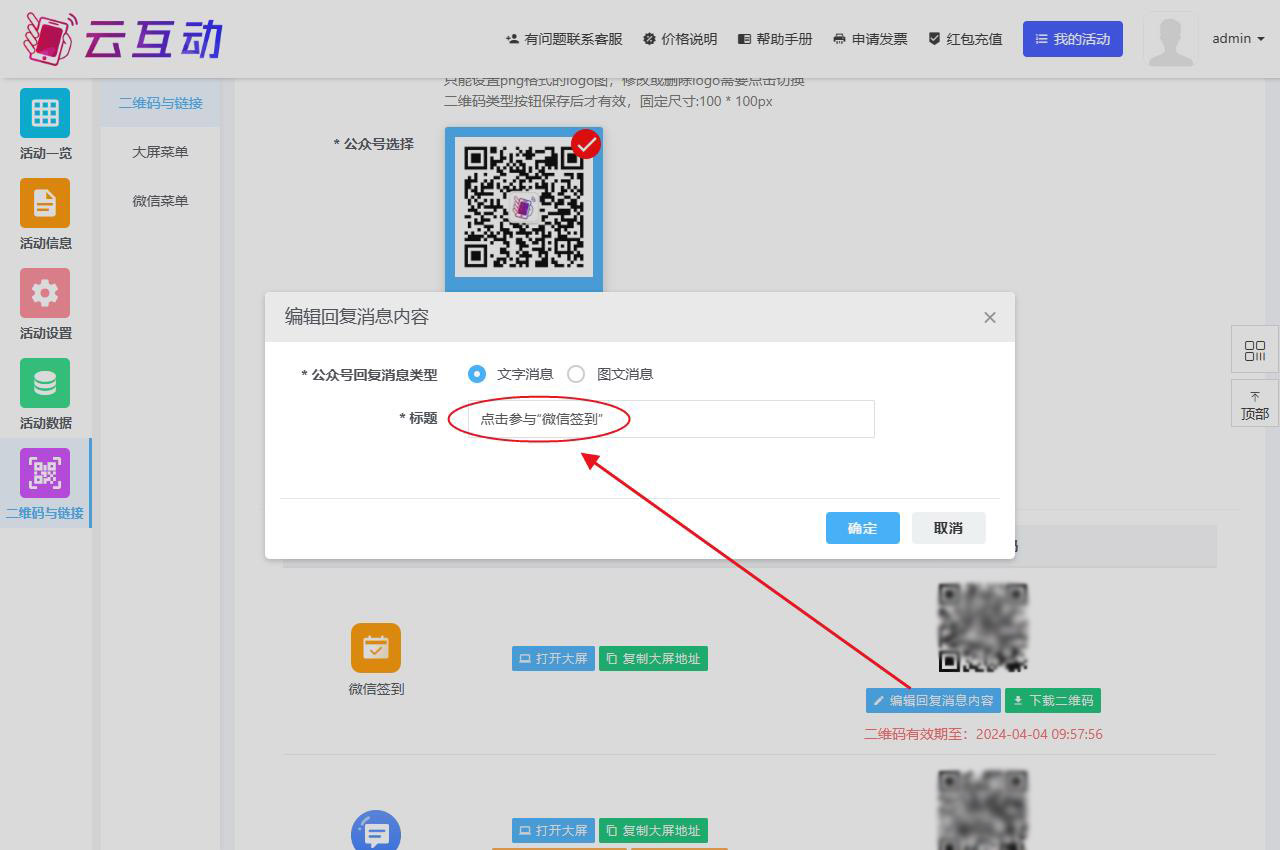
Task: Click the 公众号回复消息类型 label
Action: point(369,375)
